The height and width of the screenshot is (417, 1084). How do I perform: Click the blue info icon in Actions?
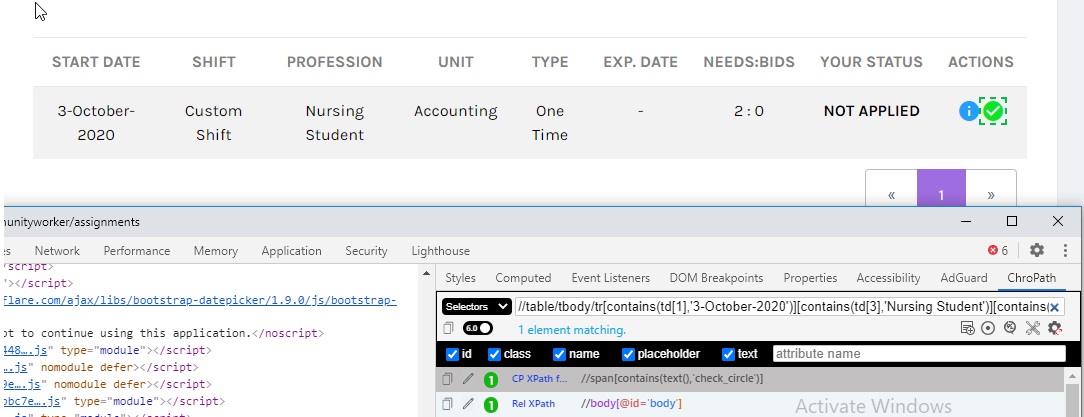(x=968, y=111)
